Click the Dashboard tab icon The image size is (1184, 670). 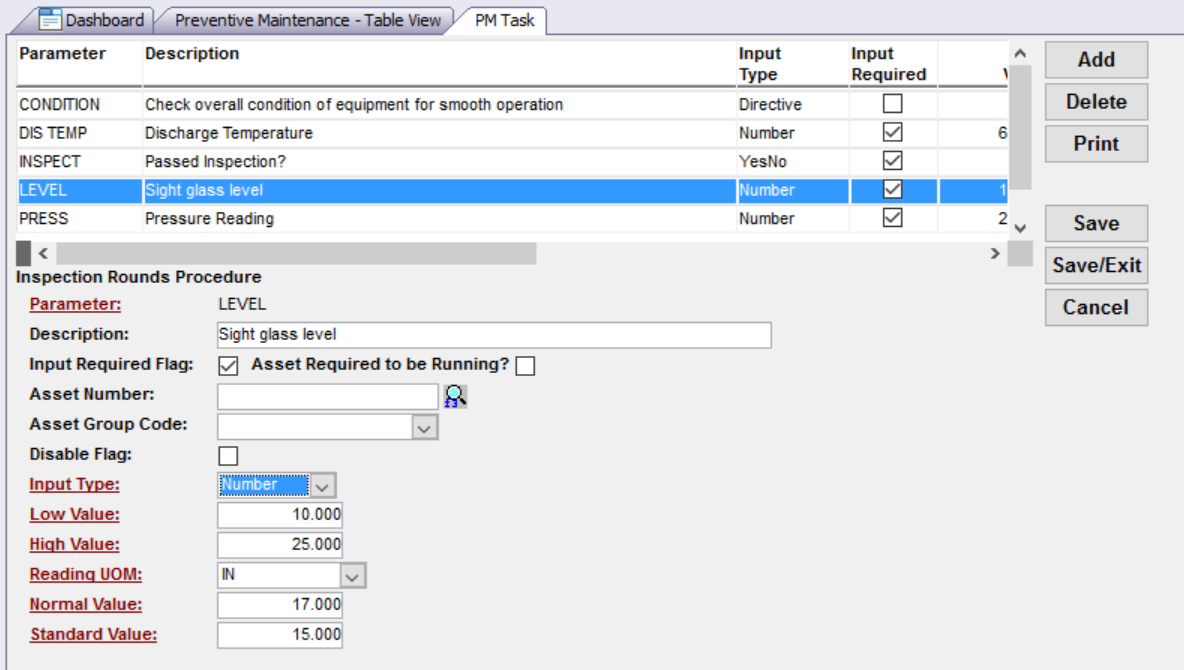[x=51, y=20]
